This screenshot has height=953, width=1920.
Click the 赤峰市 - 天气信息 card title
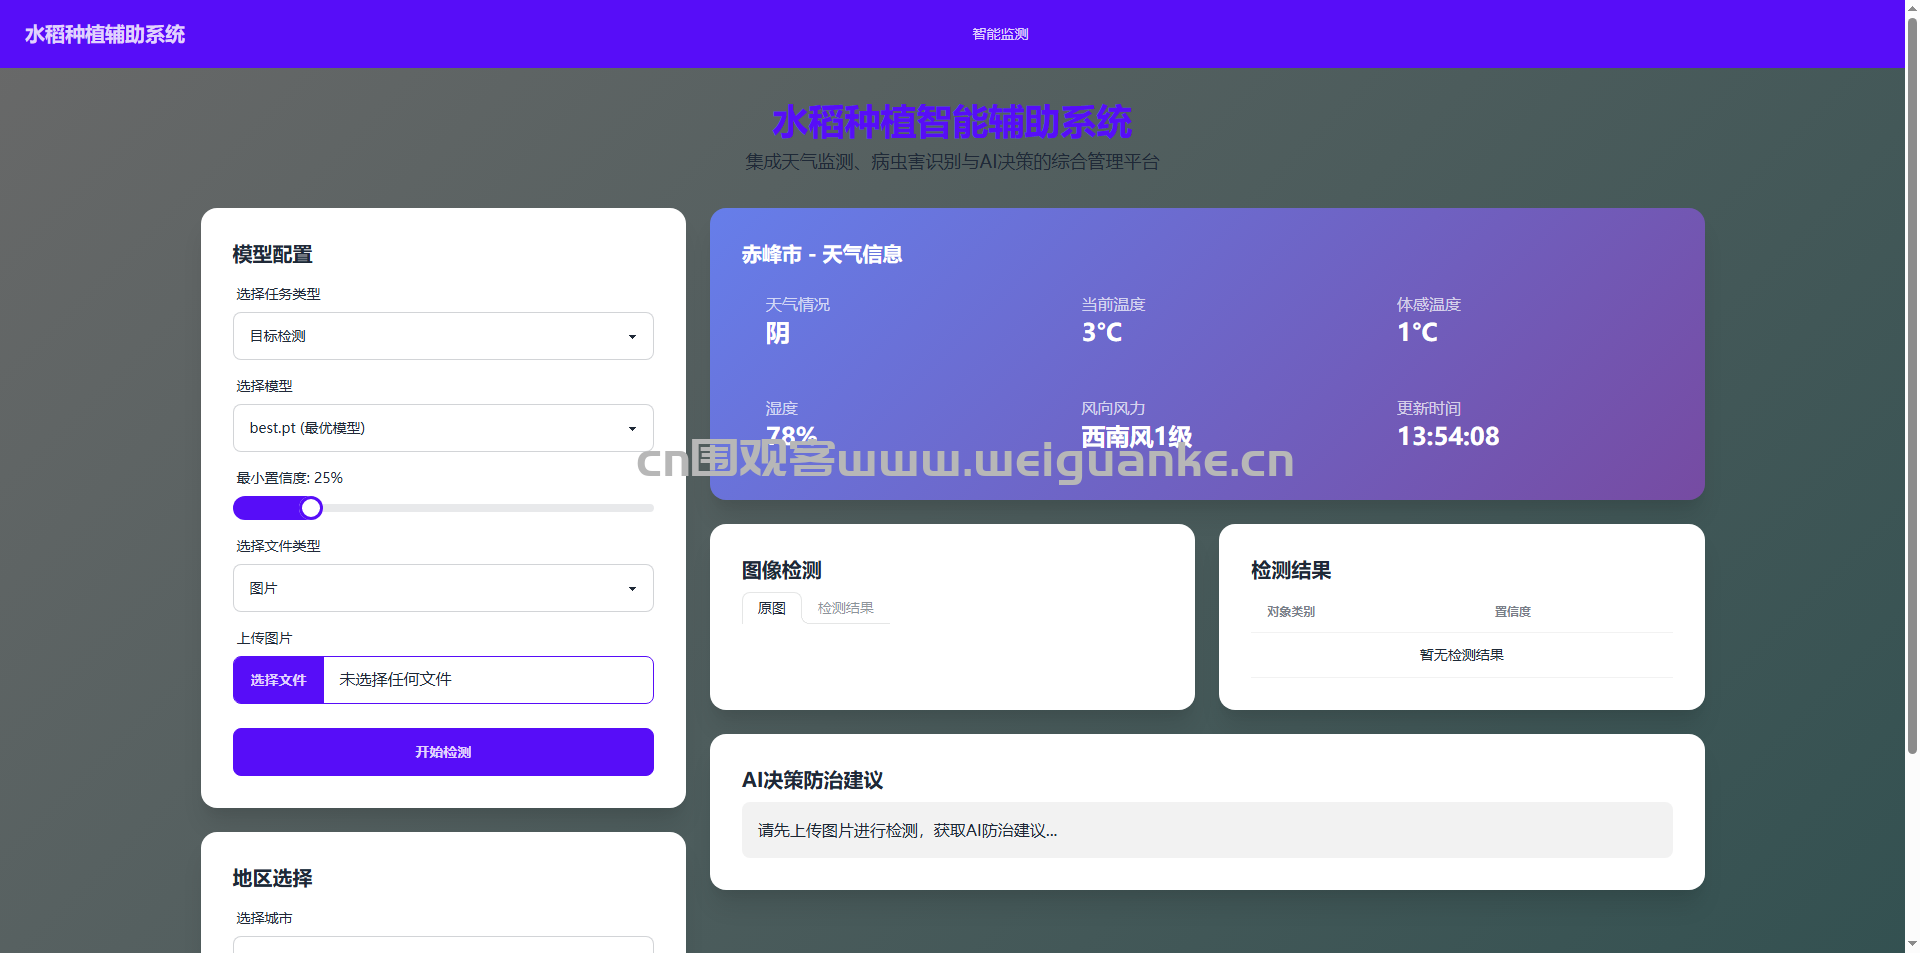tap(822, 255)
